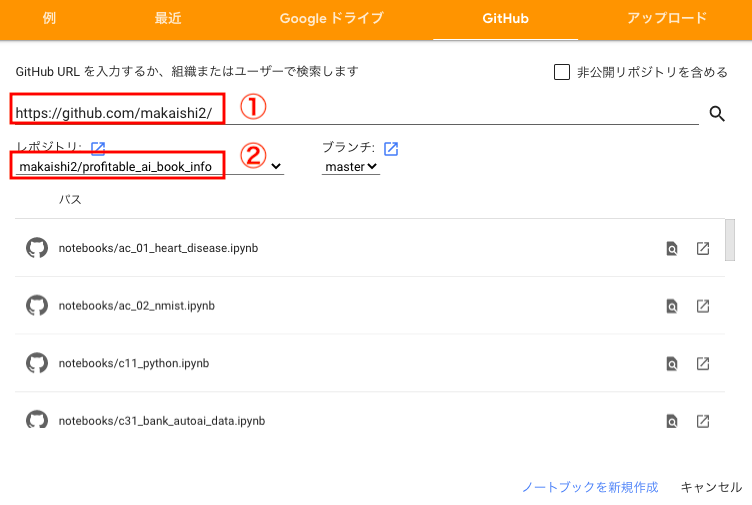Click the GitHub URL input field
This screenshot has height=505, width=752.
coord(357,113)
